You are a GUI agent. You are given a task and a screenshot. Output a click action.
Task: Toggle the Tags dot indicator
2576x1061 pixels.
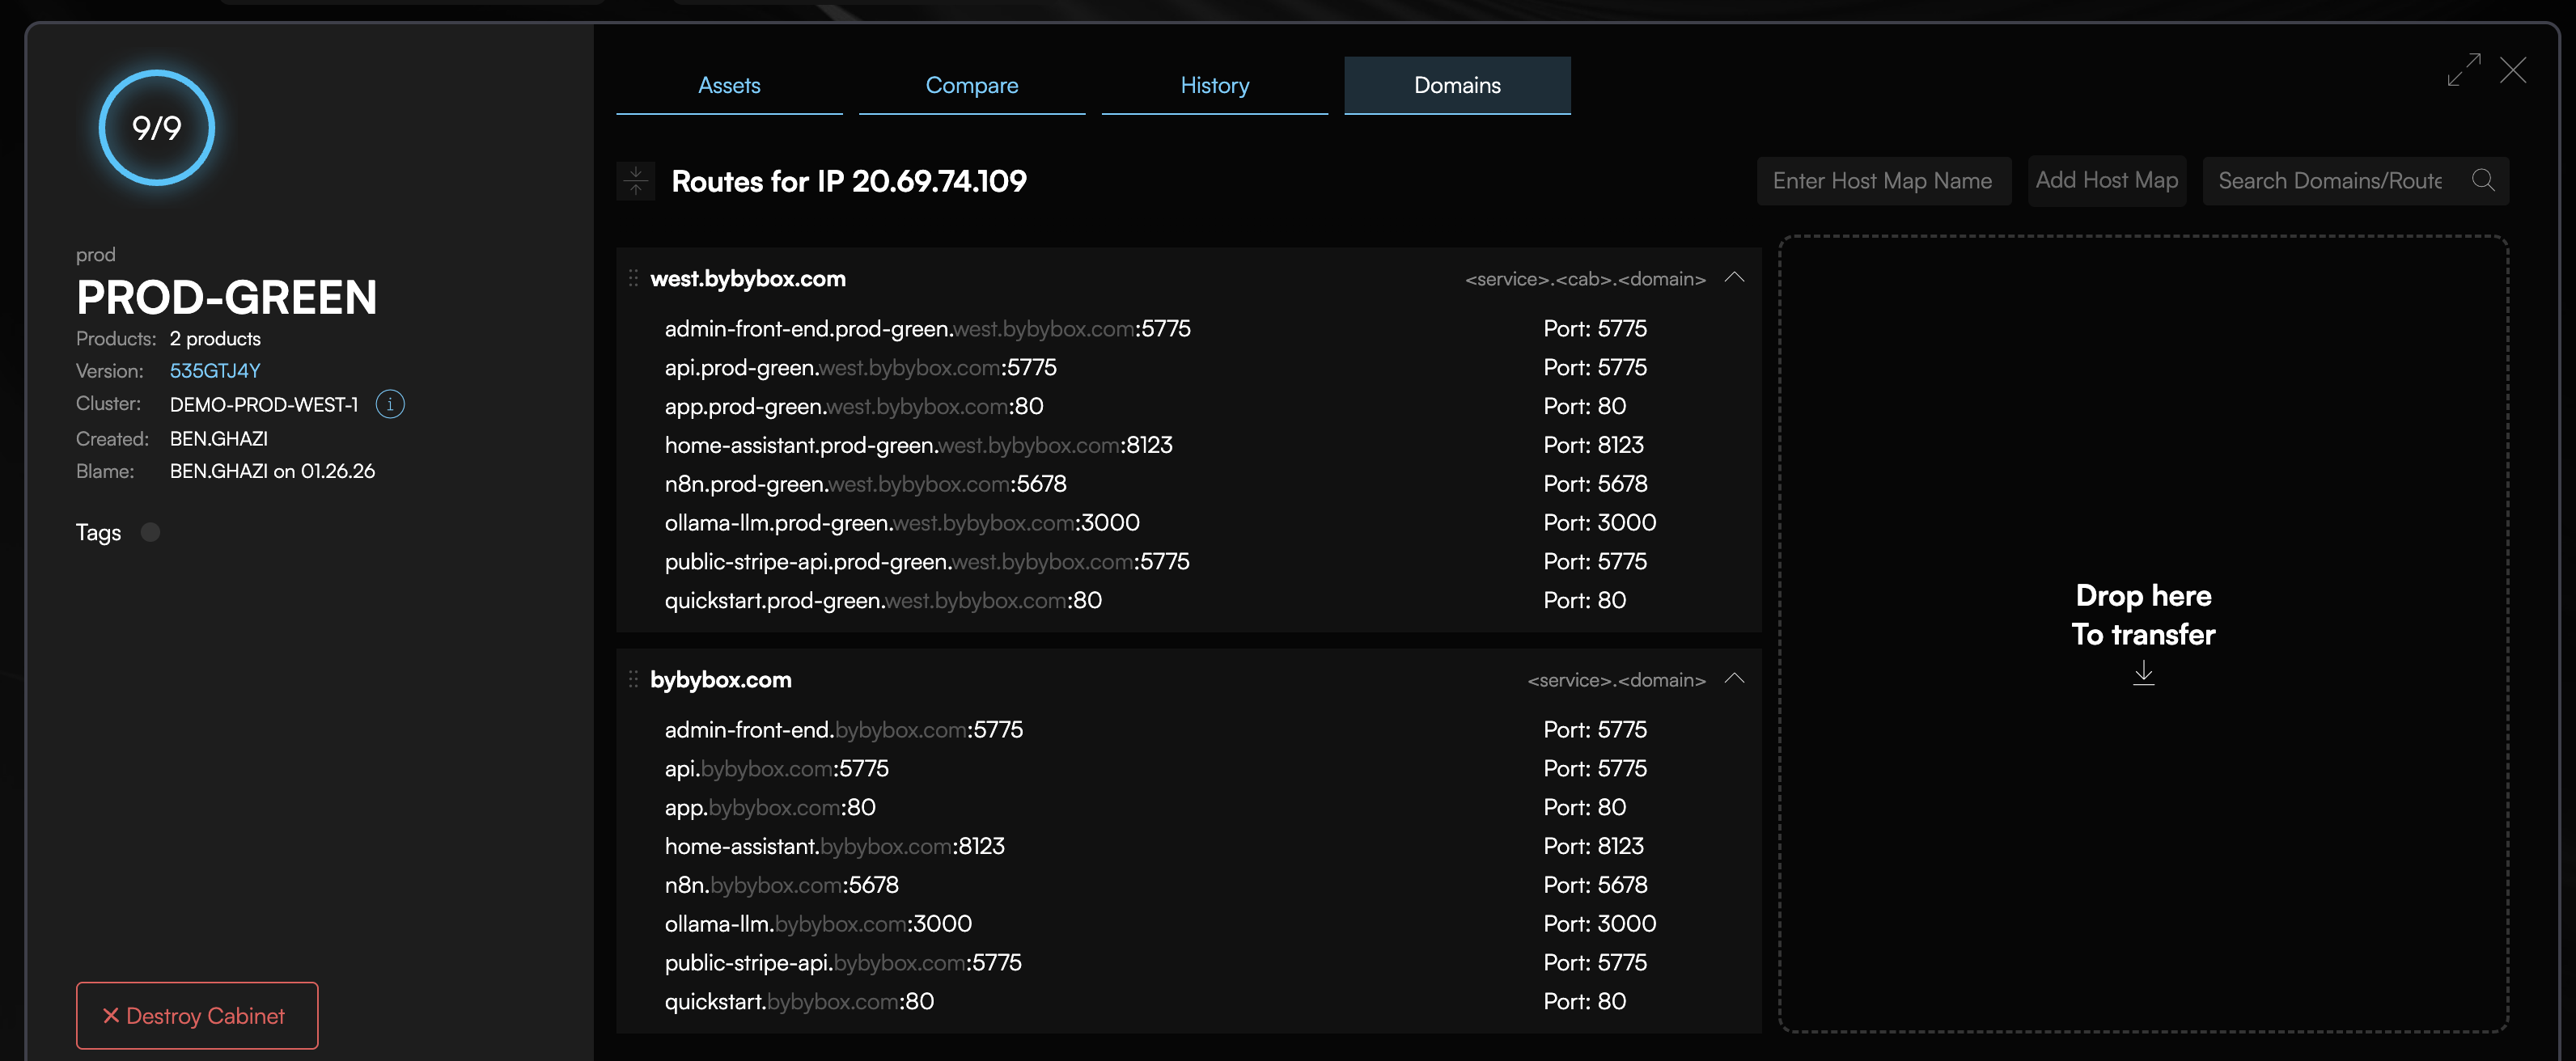pyautogui.click(x=150, y=532)
